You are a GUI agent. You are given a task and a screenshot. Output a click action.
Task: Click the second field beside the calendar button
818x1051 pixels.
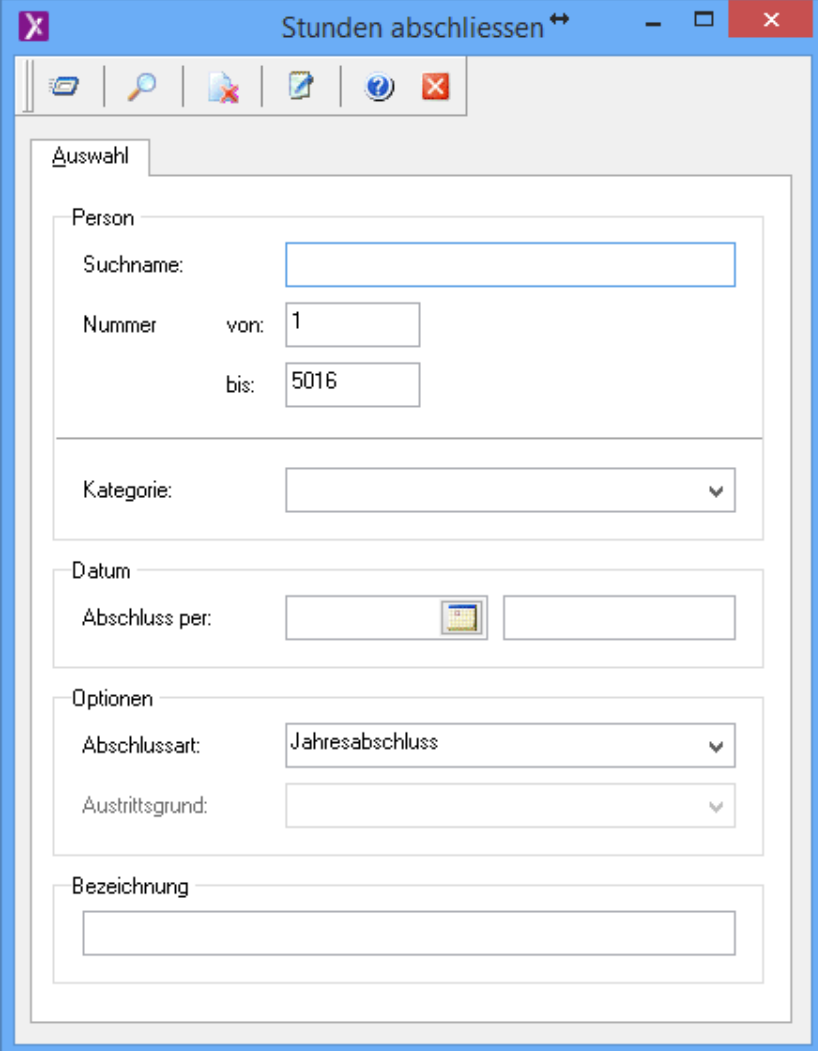tap(619, 618)
